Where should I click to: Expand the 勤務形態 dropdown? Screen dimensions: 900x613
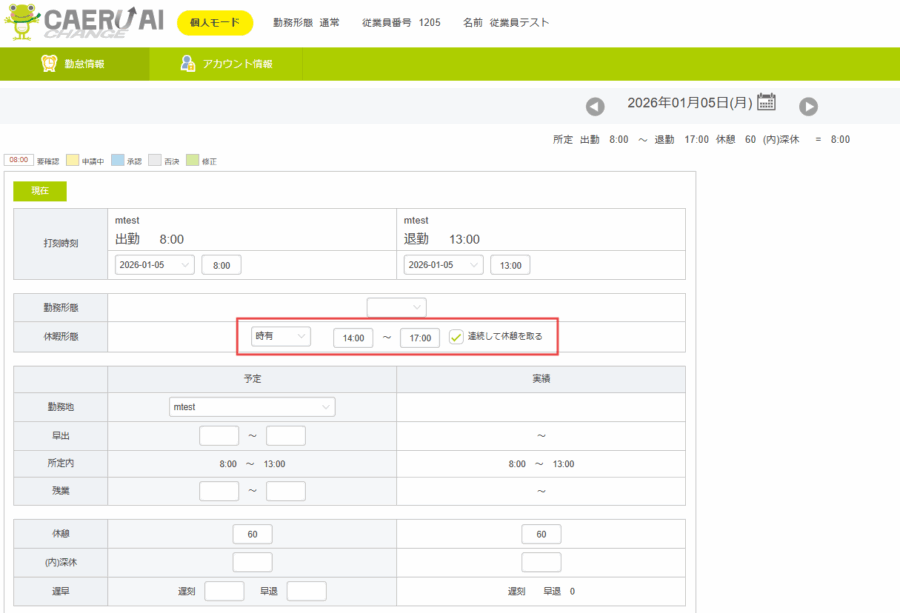[396, 307]
